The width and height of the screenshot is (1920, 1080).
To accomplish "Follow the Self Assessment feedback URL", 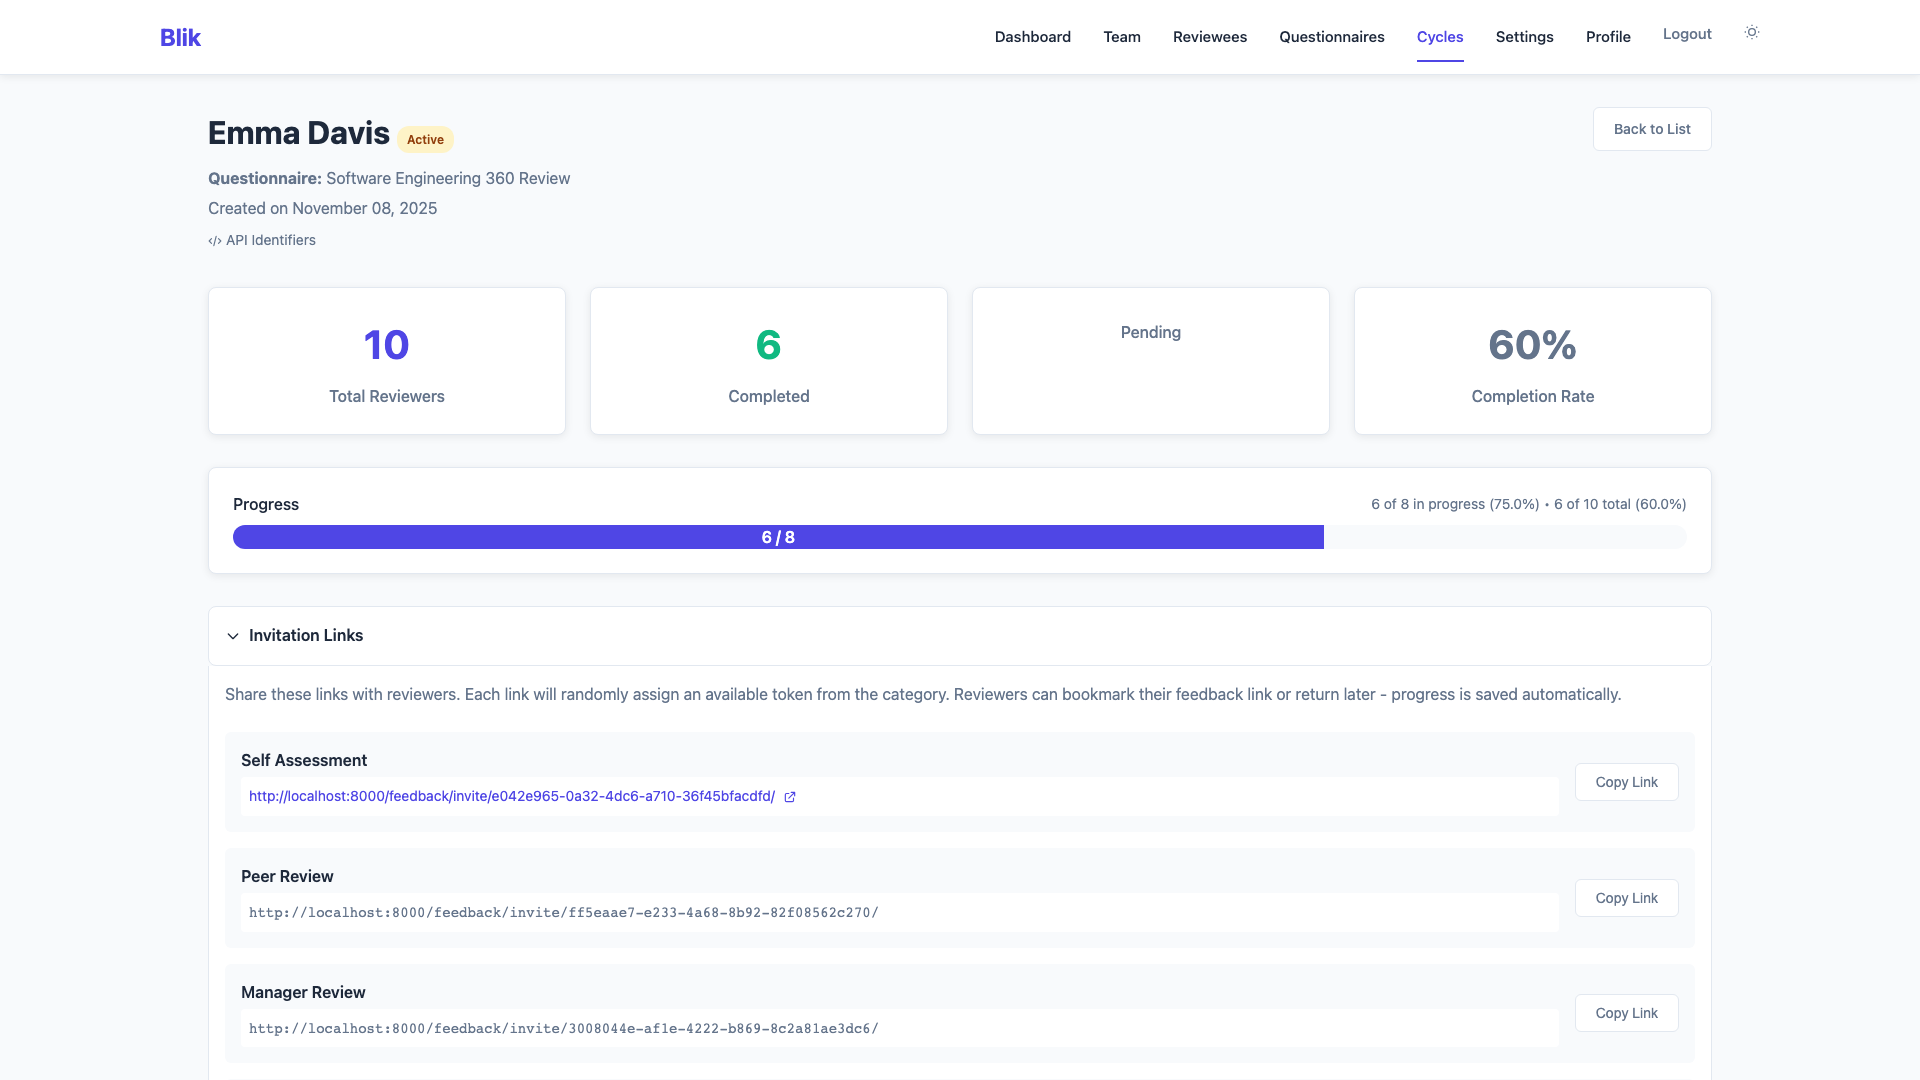I will coord(511,796).
